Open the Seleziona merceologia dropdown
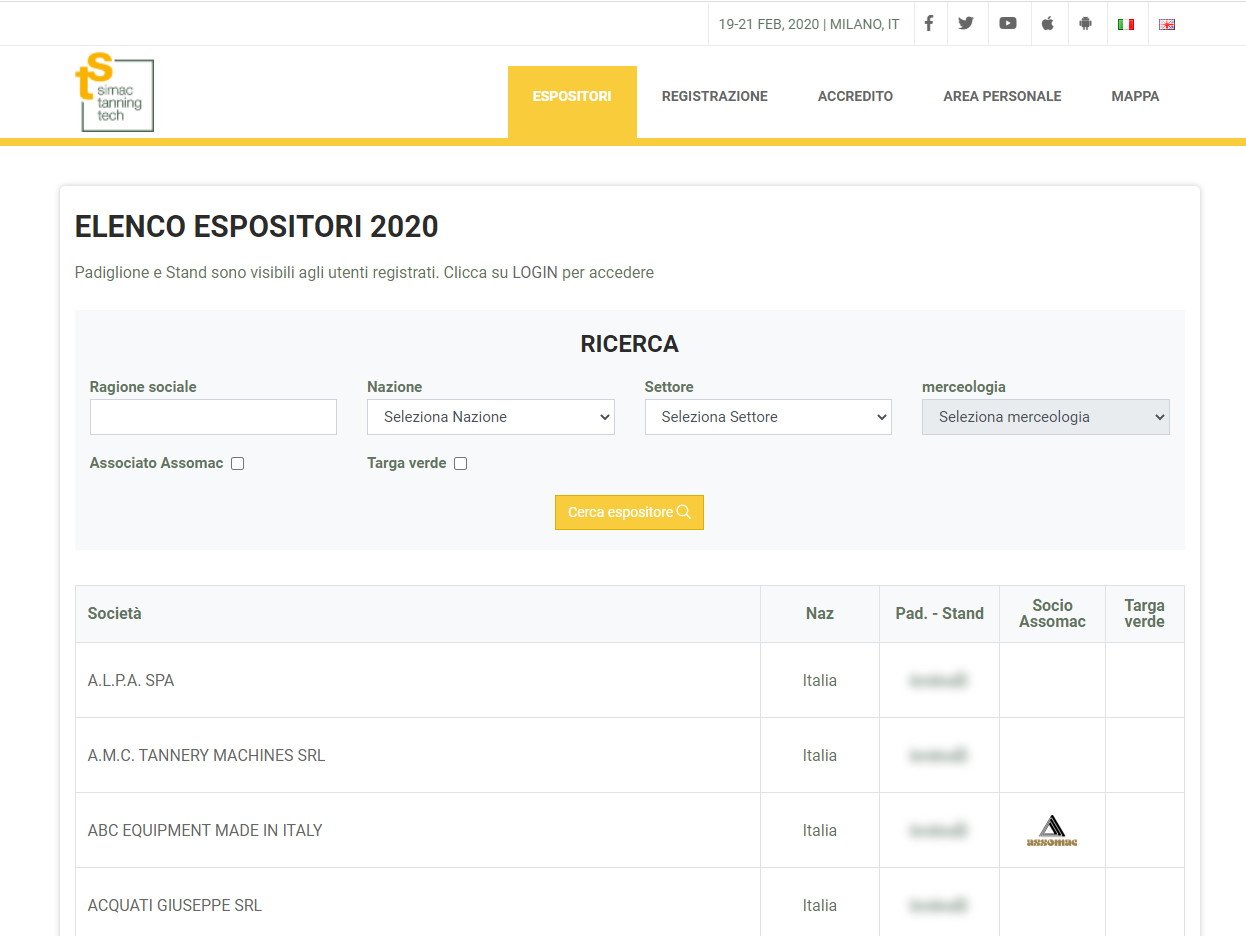This screenshot has height=936, width=1246. click(1046, 417)
